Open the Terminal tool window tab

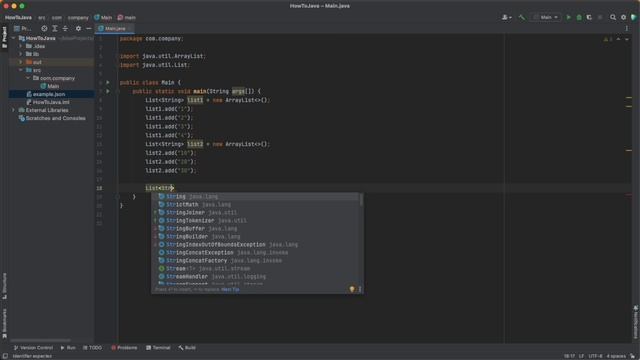158,348
